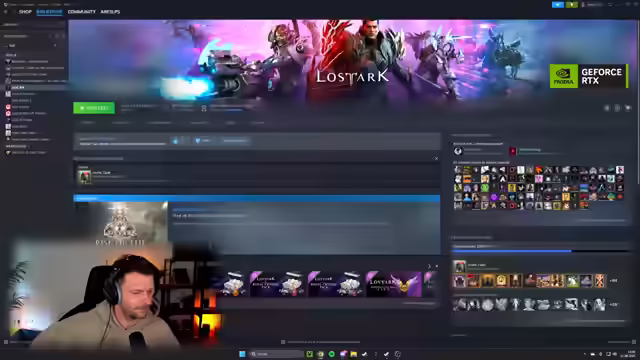The height and width of the screenshot is (360, 640).
Task: Click the Windows taskbar search box
Action: (277, 354)
